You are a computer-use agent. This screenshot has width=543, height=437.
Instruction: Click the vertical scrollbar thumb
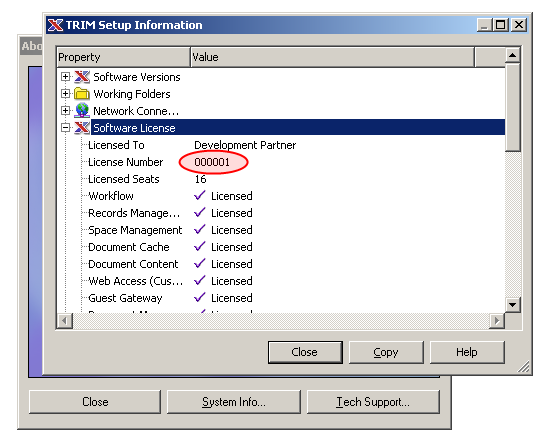(x=513, y=107)
